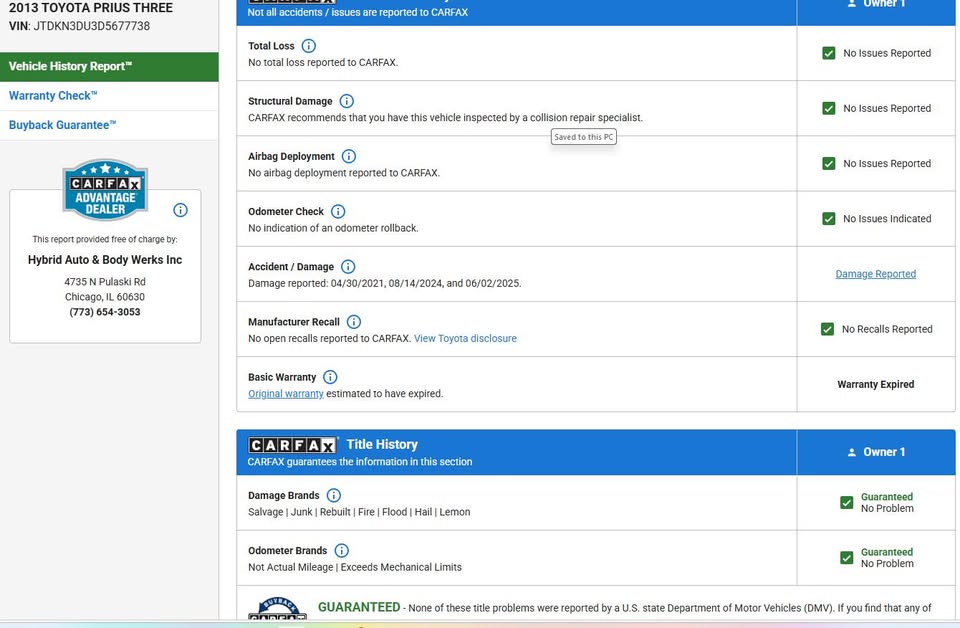Click the 2013 Toyota Prius Three heading
Image resolution: width=960 pixels, height=628 pixels.
click(91, 8)
